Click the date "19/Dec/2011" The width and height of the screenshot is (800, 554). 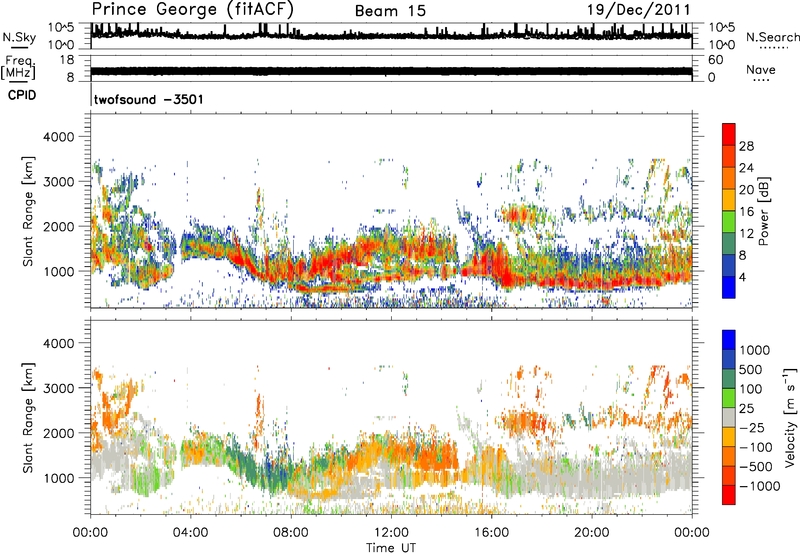639,9
